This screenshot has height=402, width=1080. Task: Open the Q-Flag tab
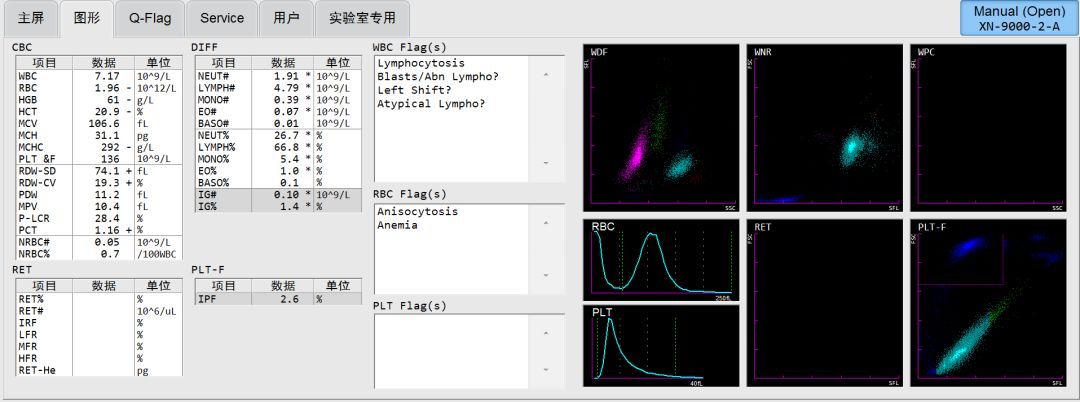click(x=149, y=19)
